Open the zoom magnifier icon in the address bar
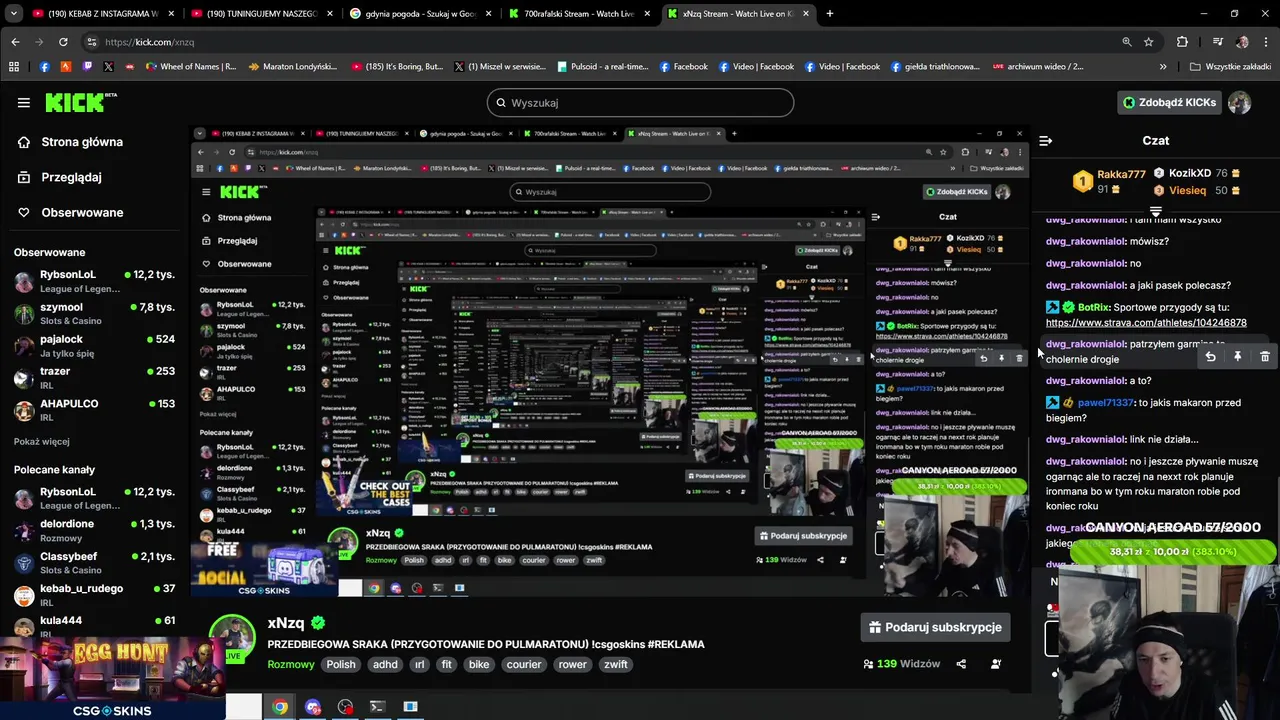Image resolution: width=1280 pixels, height=720 pixels. [1127, 42]
